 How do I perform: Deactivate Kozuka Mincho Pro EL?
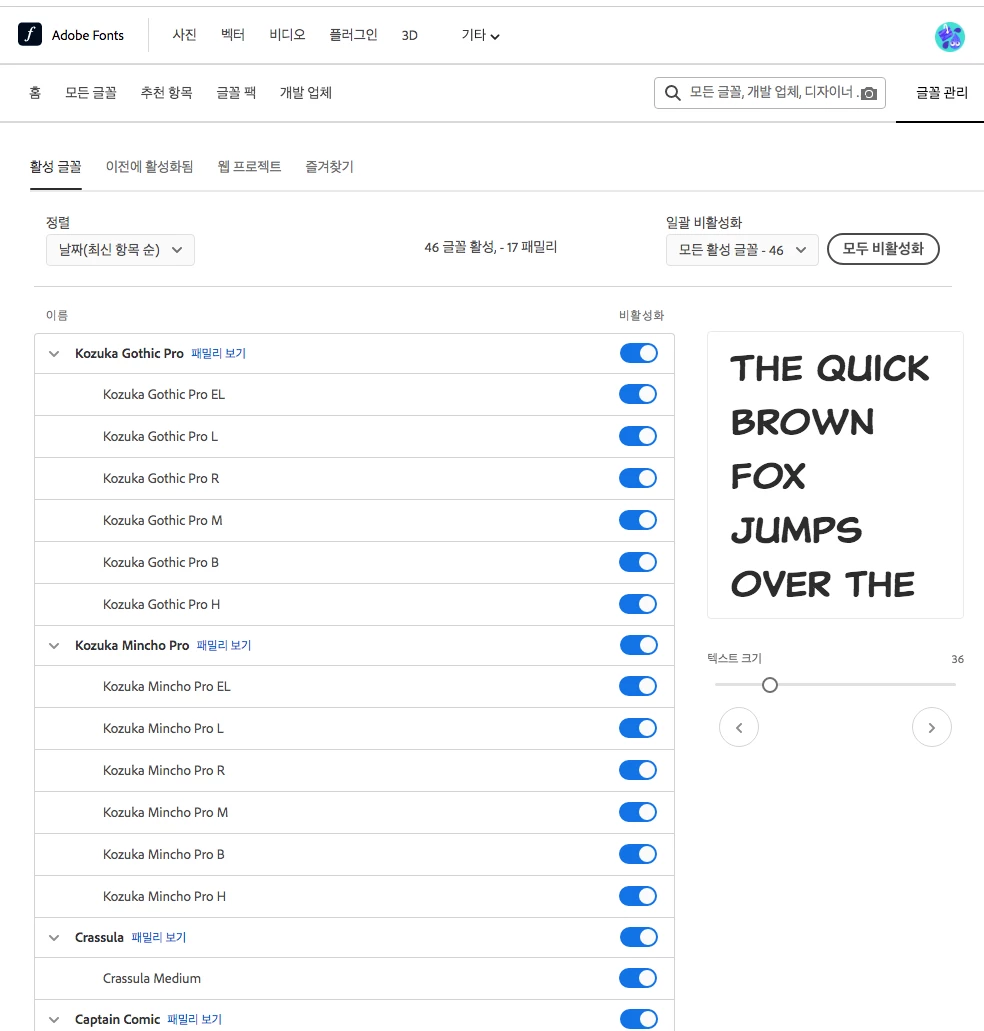coord(638,686)
